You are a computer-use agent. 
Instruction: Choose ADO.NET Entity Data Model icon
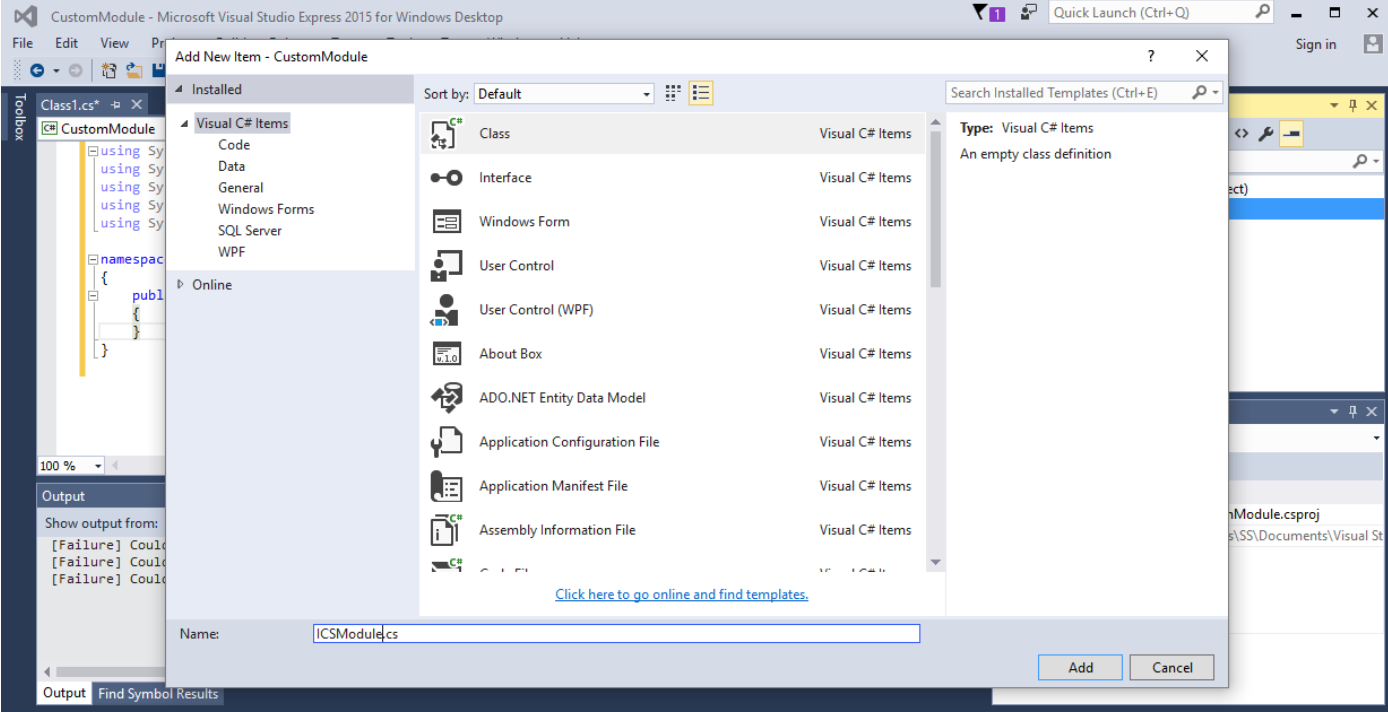(446, 398)
